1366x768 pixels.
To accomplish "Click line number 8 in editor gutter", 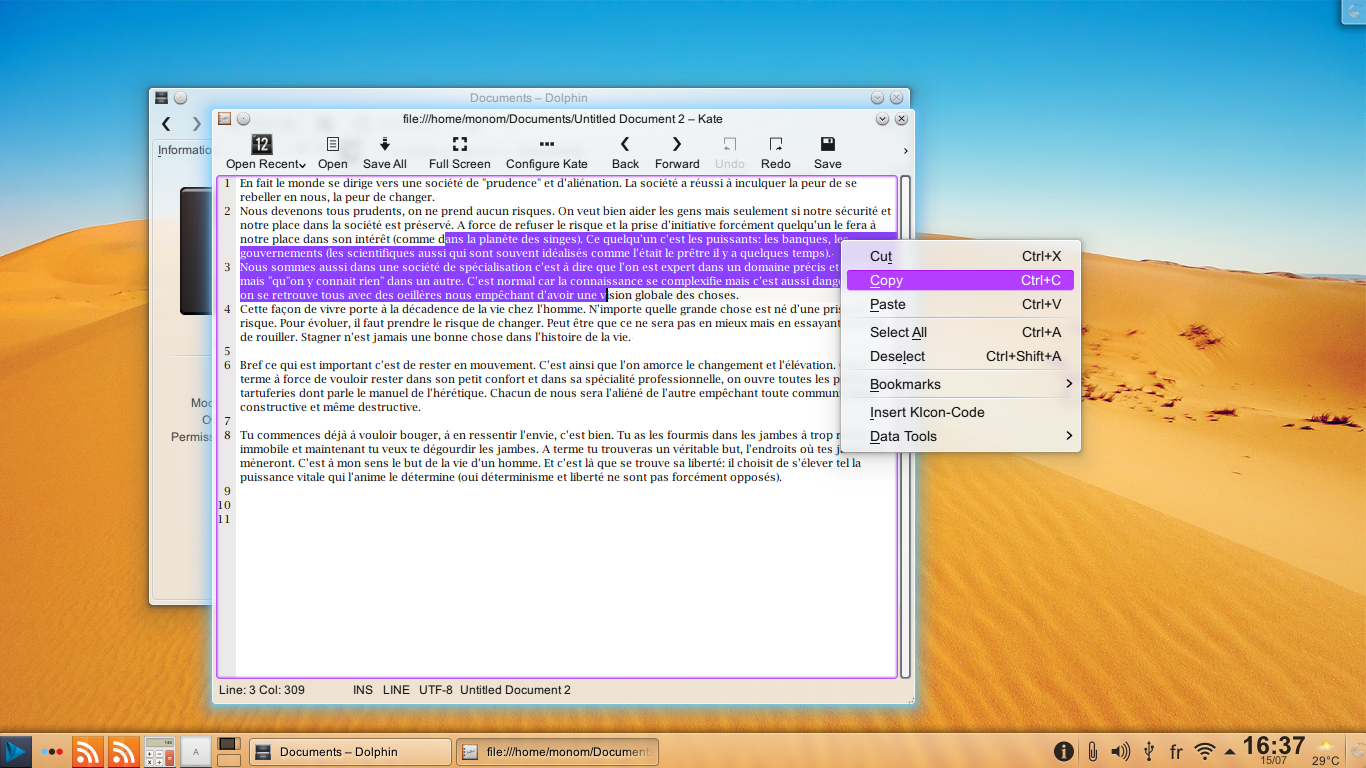I will [227, 435].
